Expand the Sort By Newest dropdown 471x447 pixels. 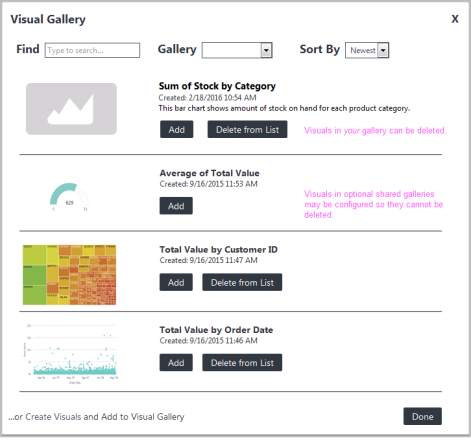383,50
